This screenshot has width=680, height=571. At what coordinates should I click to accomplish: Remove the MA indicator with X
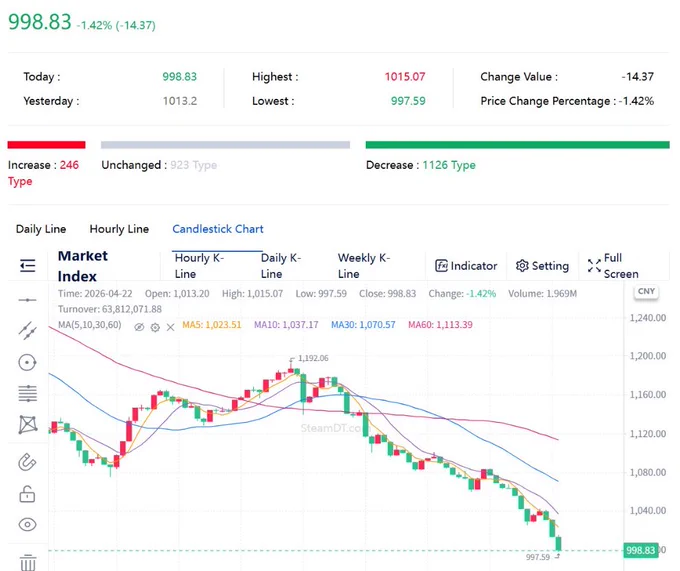click(170, 327)
